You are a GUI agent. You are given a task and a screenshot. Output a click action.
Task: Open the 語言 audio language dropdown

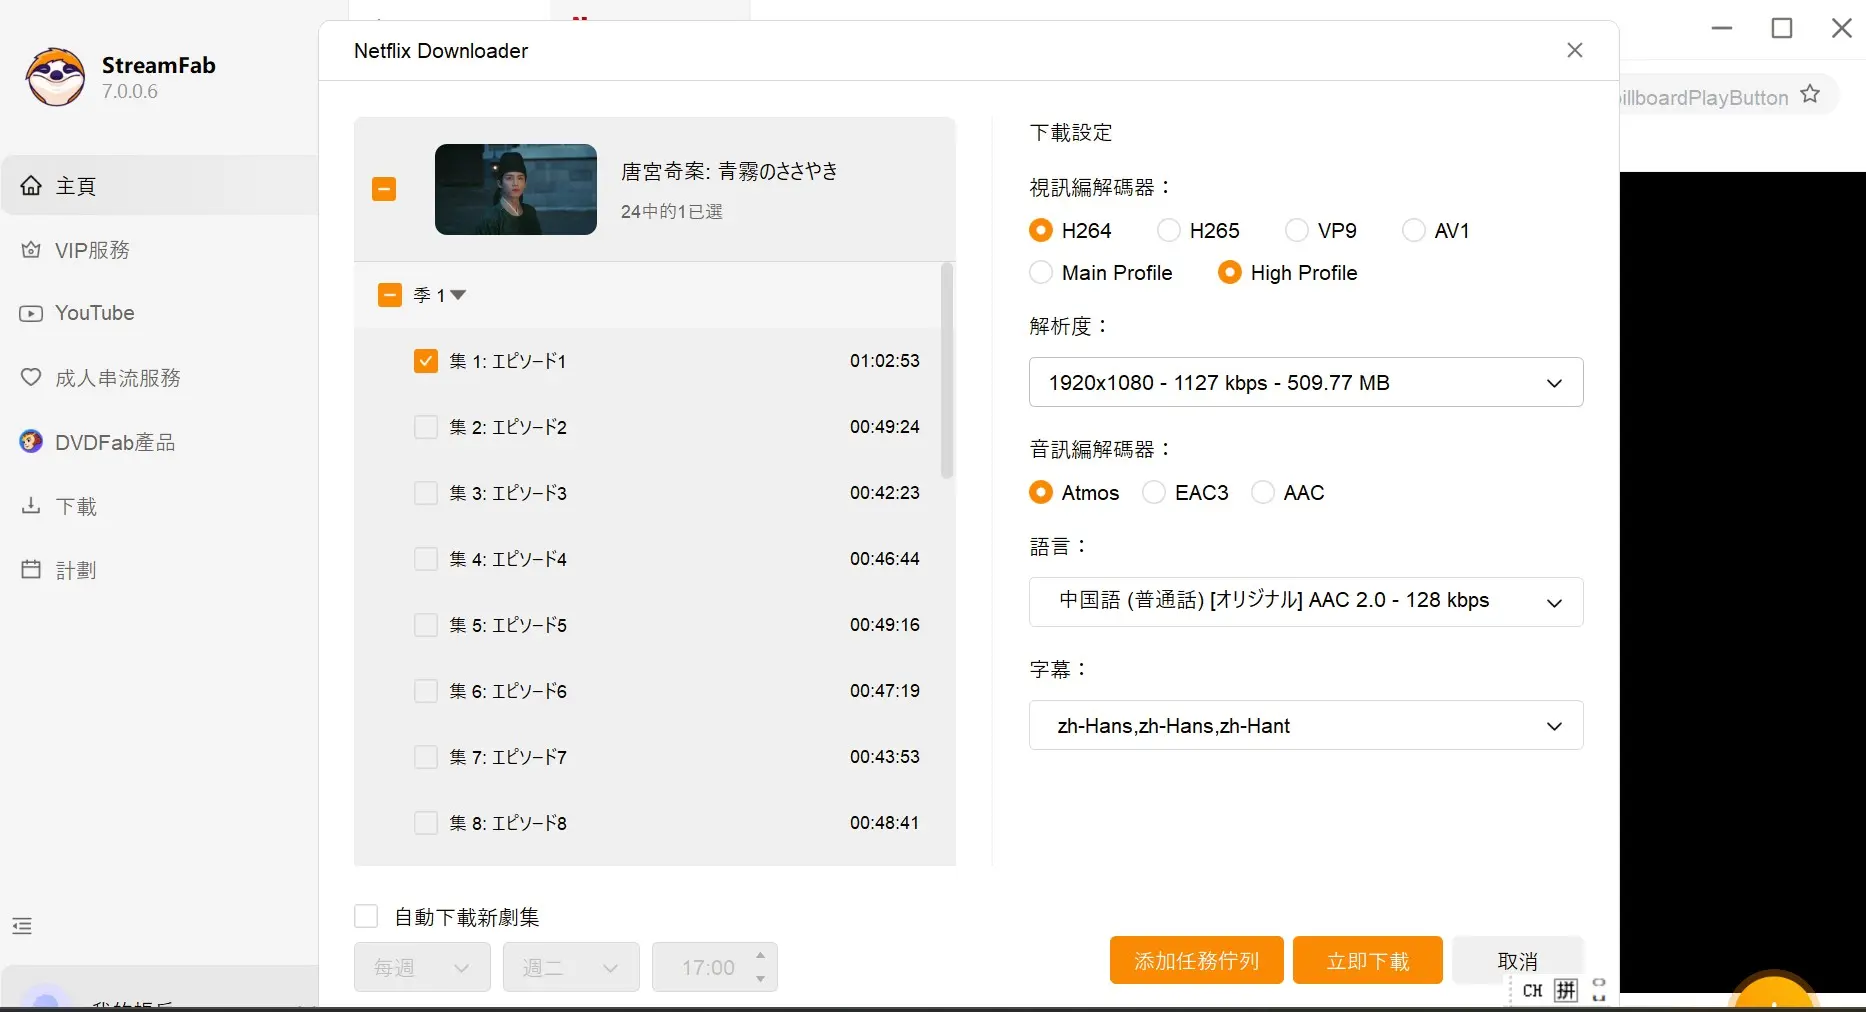click(1306, 602)
